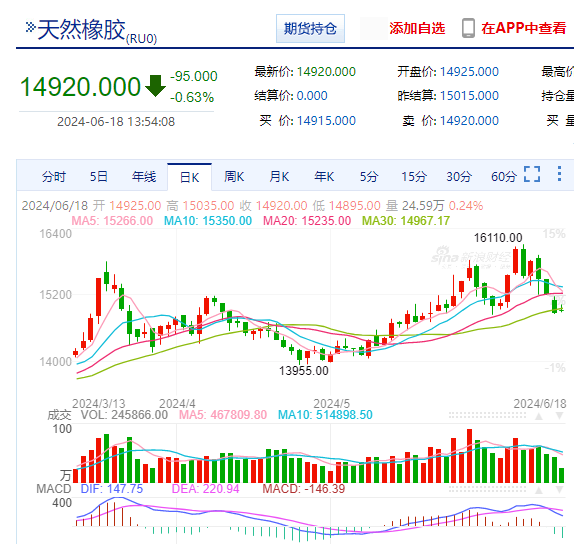The image size is (574, 544).
Task: Click the 添加自选 link
Action: tap(417, 28)
